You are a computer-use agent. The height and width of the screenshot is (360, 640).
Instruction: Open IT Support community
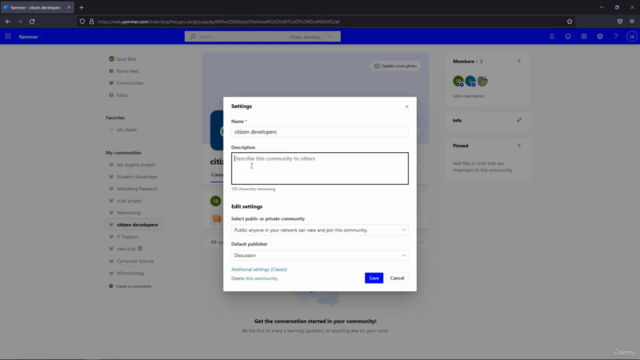pos(127,237)
